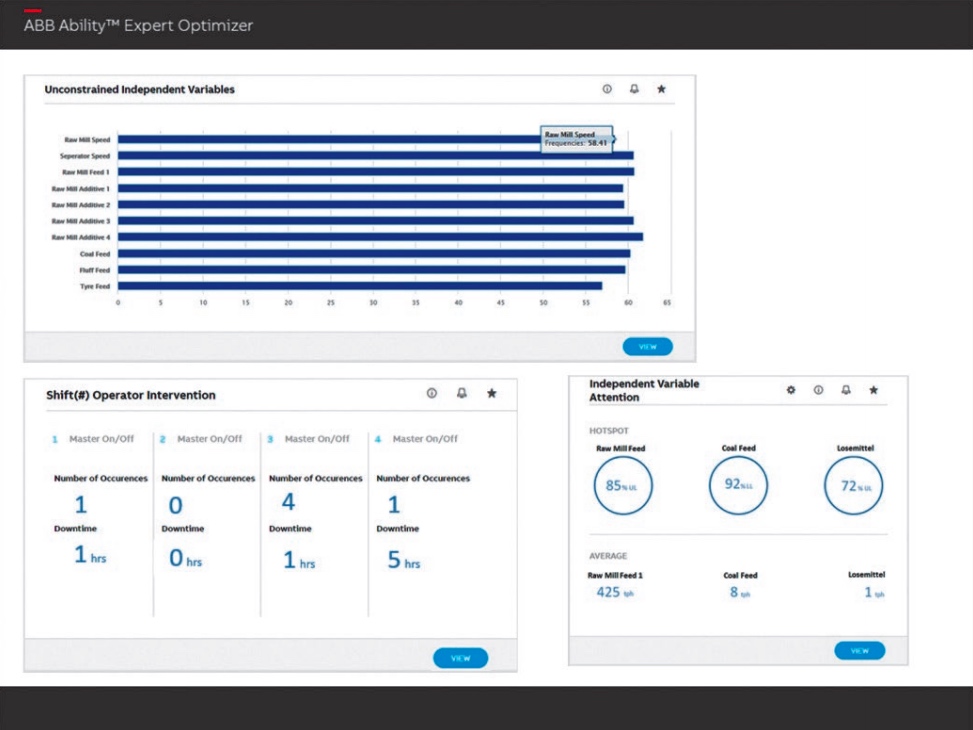Click the Coal Feed 92% hotspot gauge
The height and width of the screenshot is (730, 973).
pyautogui.click(x=738, y=485)
